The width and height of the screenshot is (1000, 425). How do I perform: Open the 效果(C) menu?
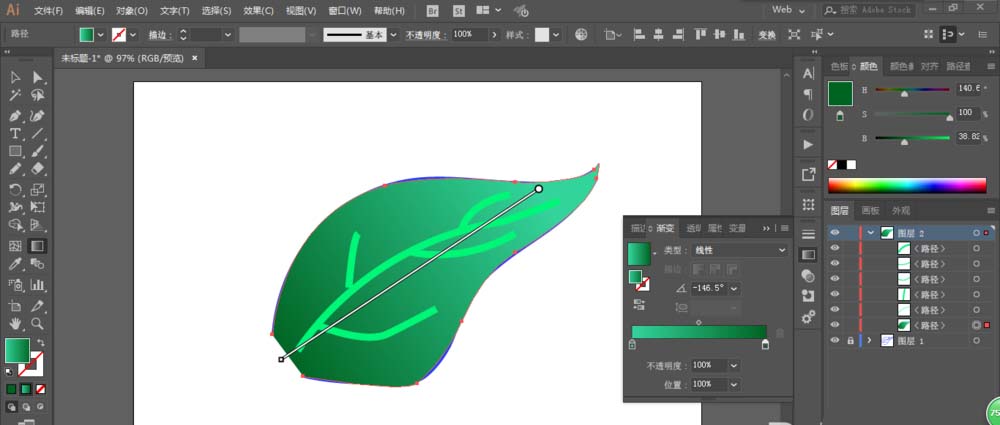[x=258, y=11]
